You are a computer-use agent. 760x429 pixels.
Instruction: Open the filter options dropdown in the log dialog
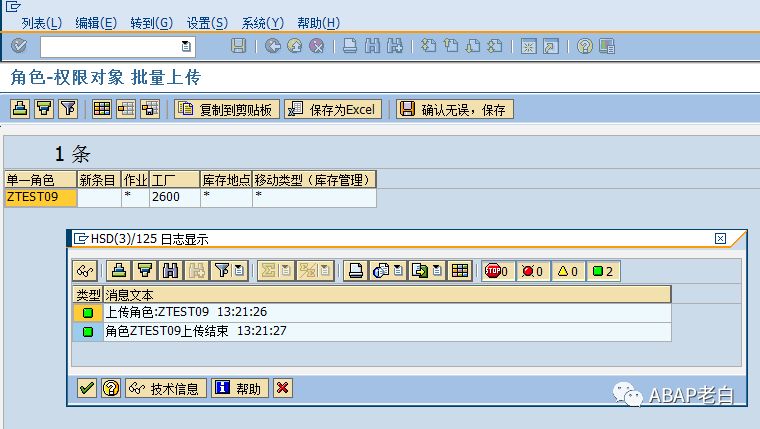(239, 270)
